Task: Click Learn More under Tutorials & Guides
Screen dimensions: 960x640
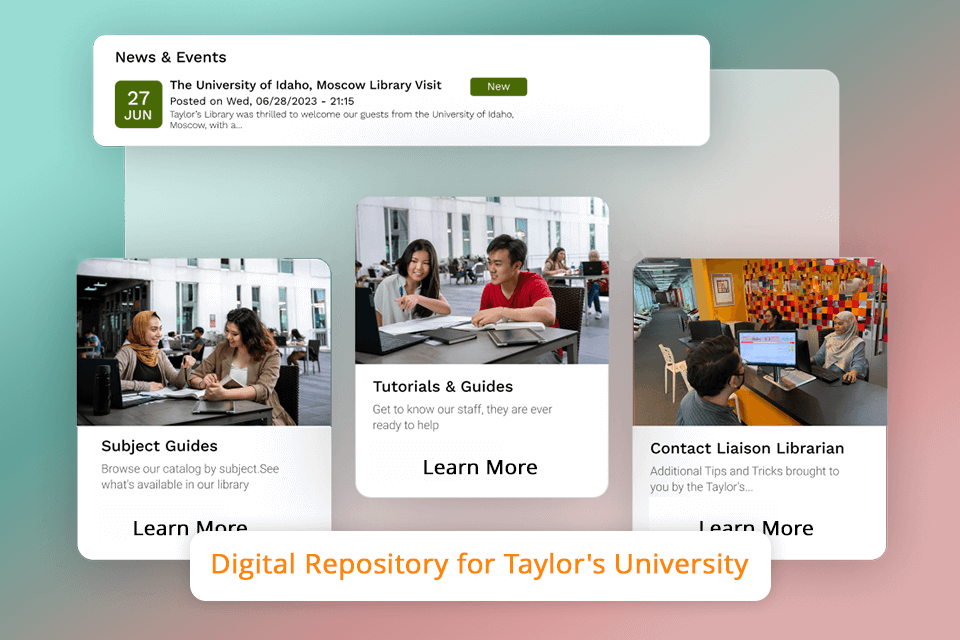Action: 480,467
